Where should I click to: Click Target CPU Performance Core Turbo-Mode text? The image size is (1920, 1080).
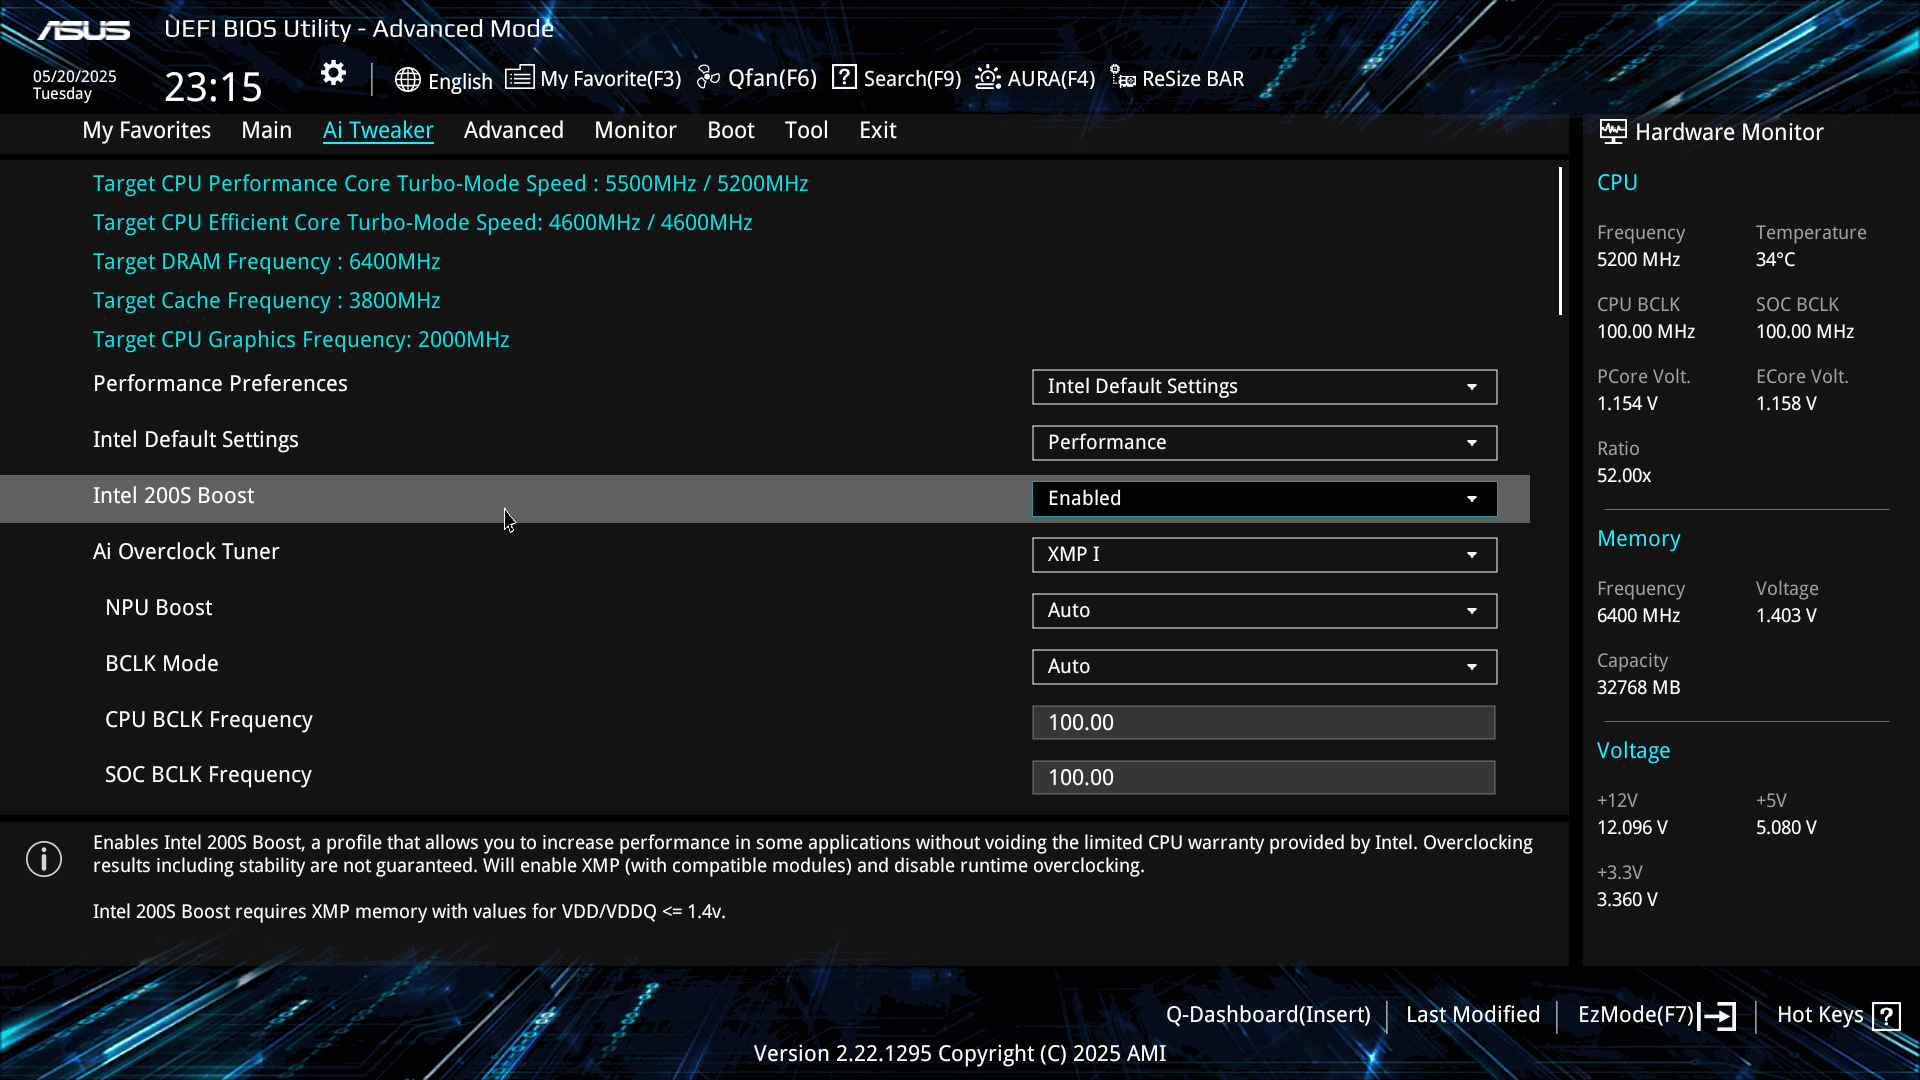click(x=451, y=184)
